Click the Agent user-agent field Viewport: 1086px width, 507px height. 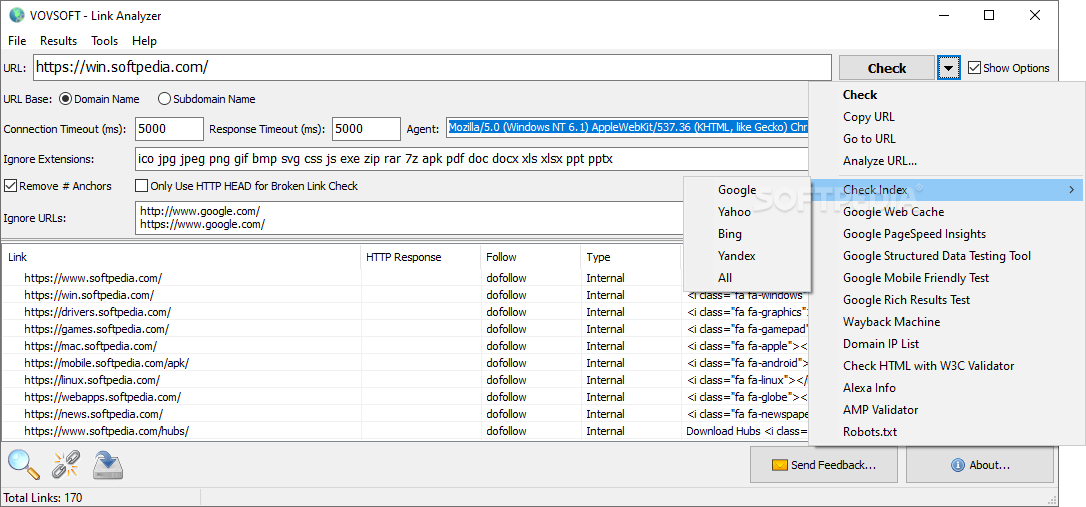coord(627,128)
